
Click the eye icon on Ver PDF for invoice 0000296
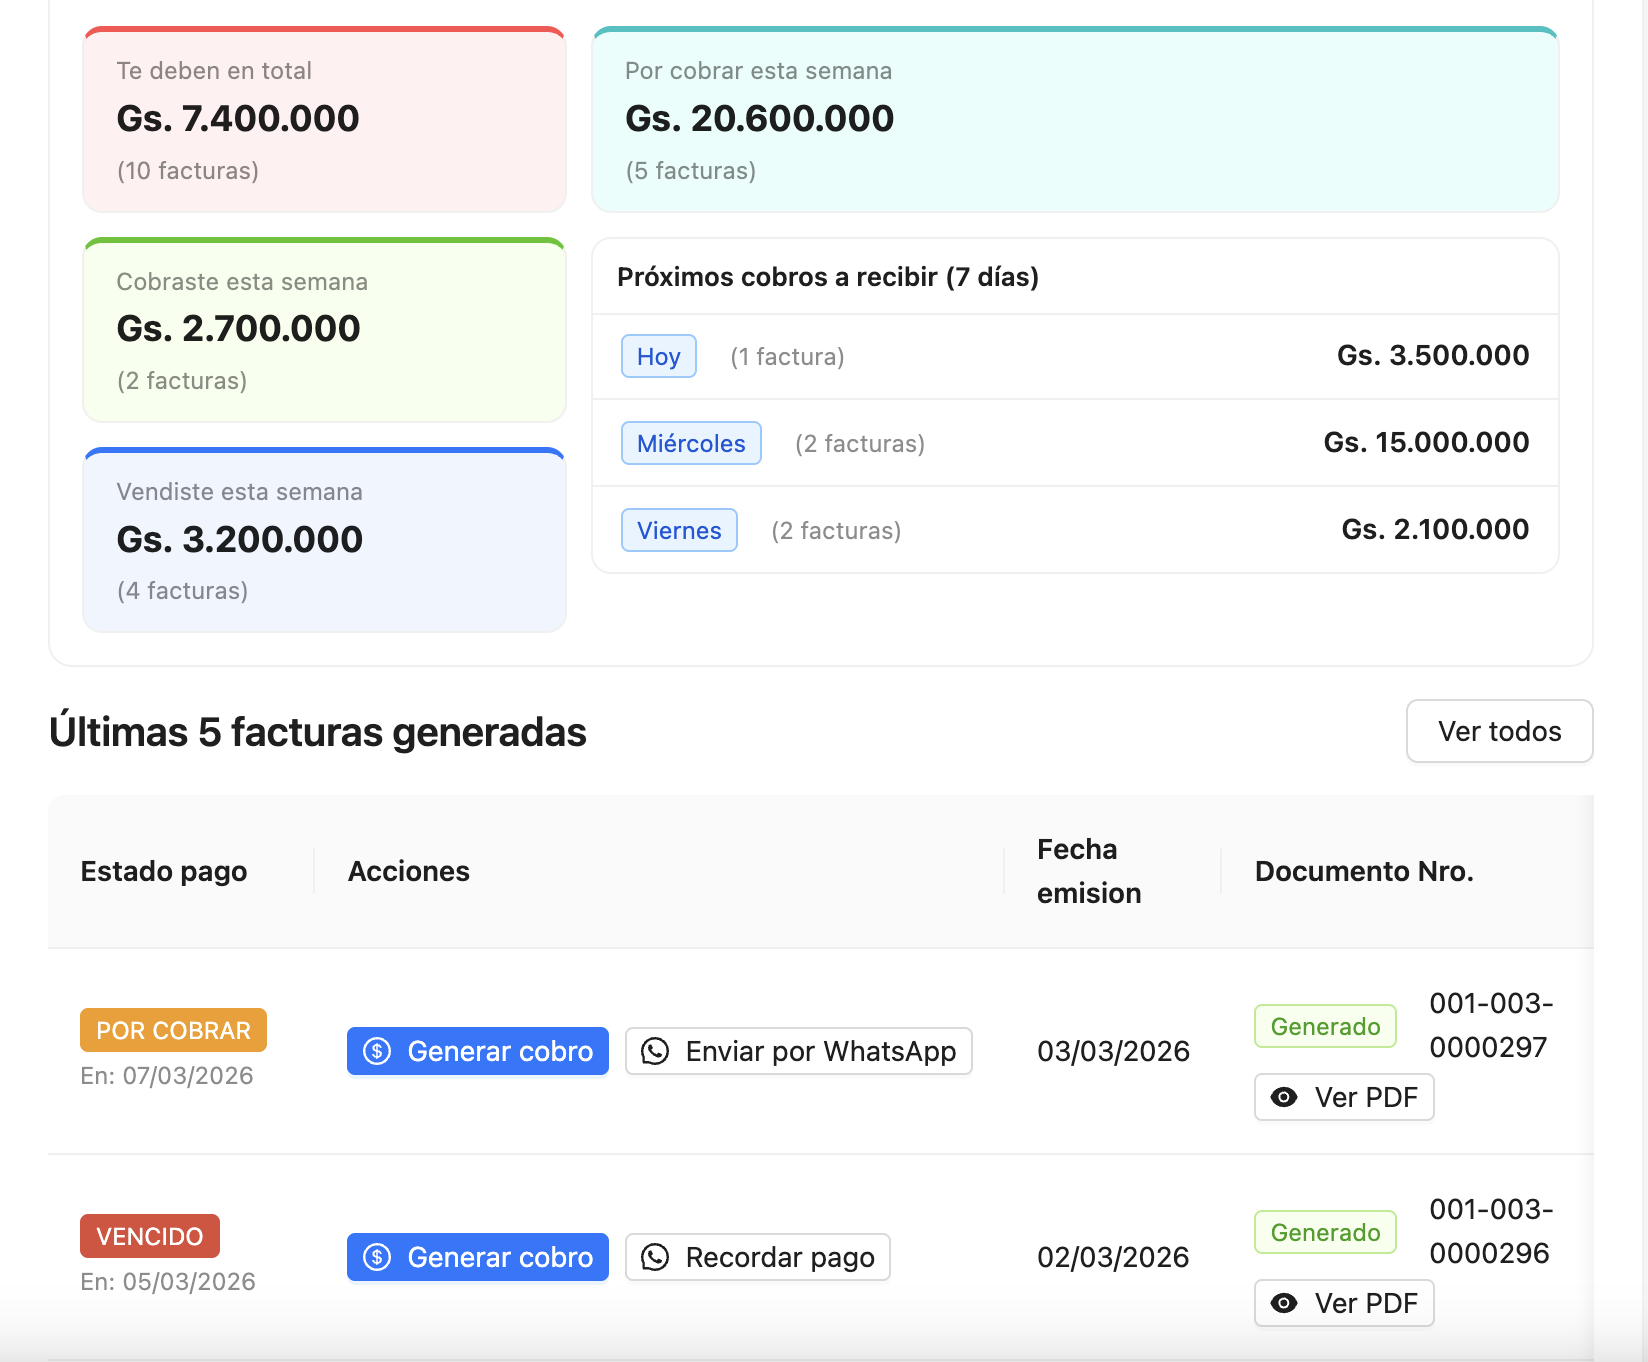point(1283,1303)
